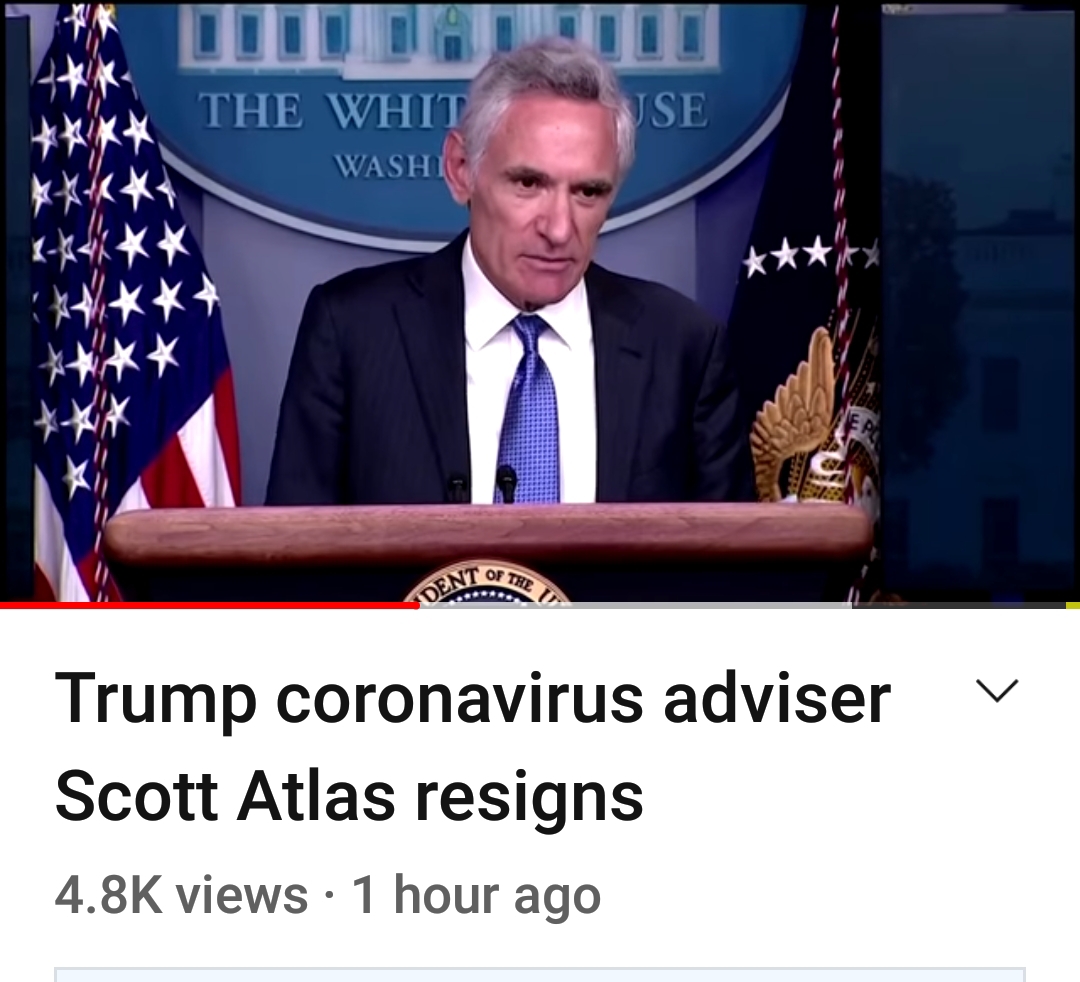Jump into the gray buffered portion of the progress bar

635,605
